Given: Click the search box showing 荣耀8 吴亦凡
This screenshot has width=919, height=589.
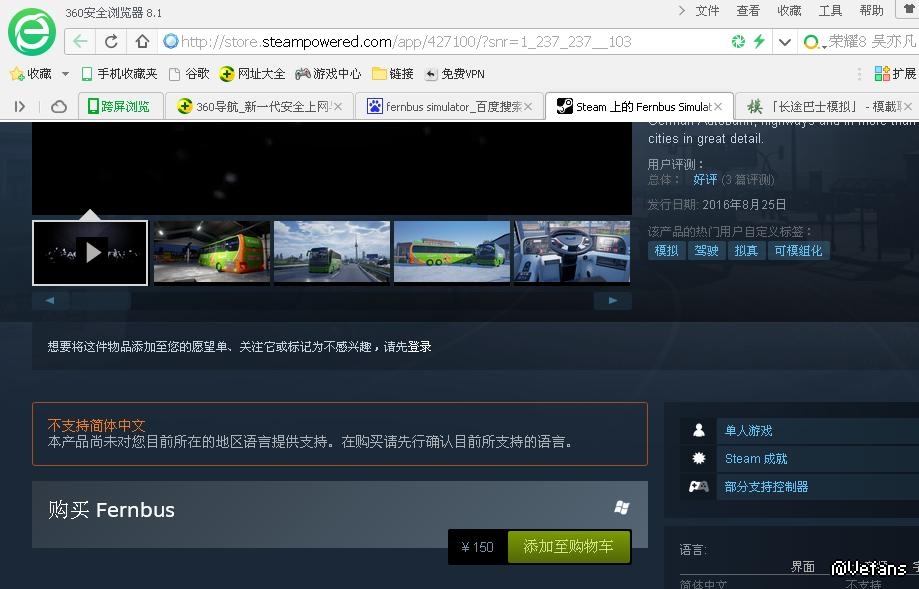Looking at the screenshot, I should click(x=872, y=42).
